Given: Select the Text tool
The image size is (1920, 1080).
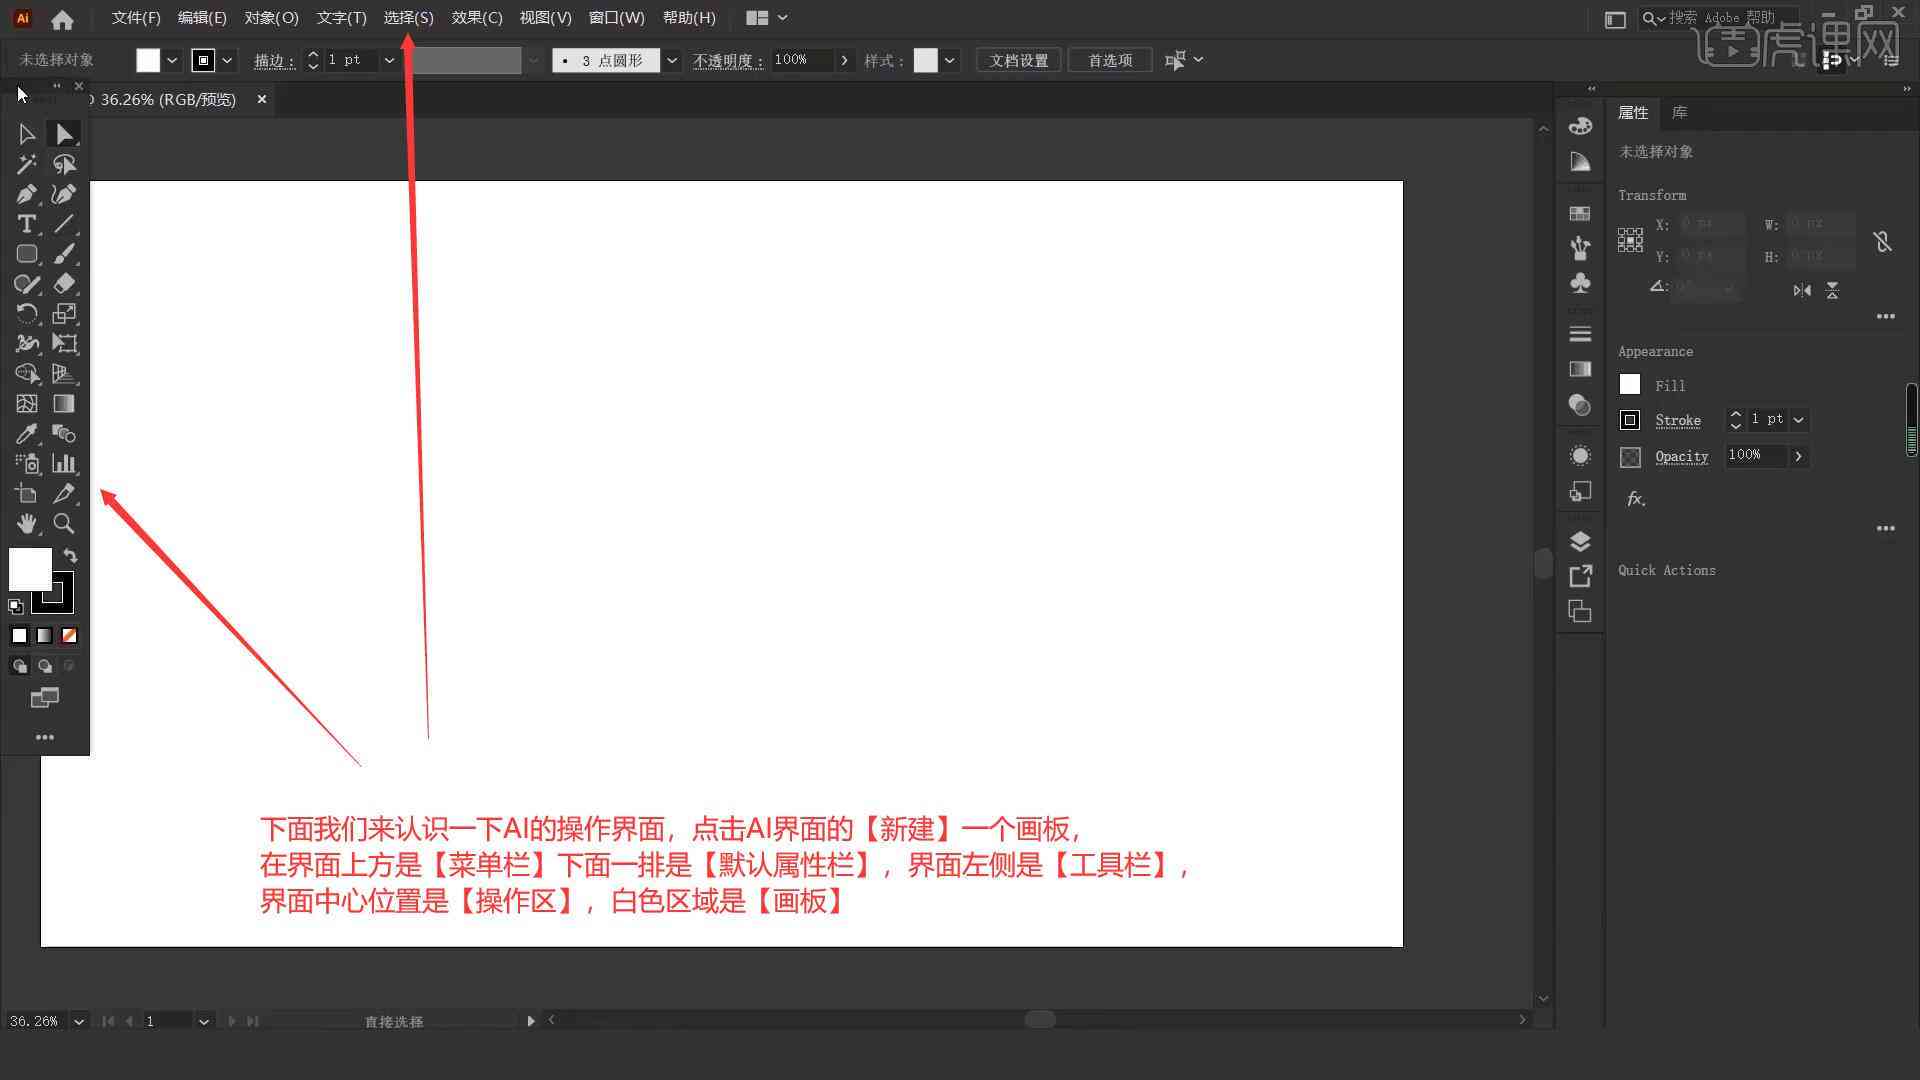Looking at the screenshot, I should tap(26, 223).
